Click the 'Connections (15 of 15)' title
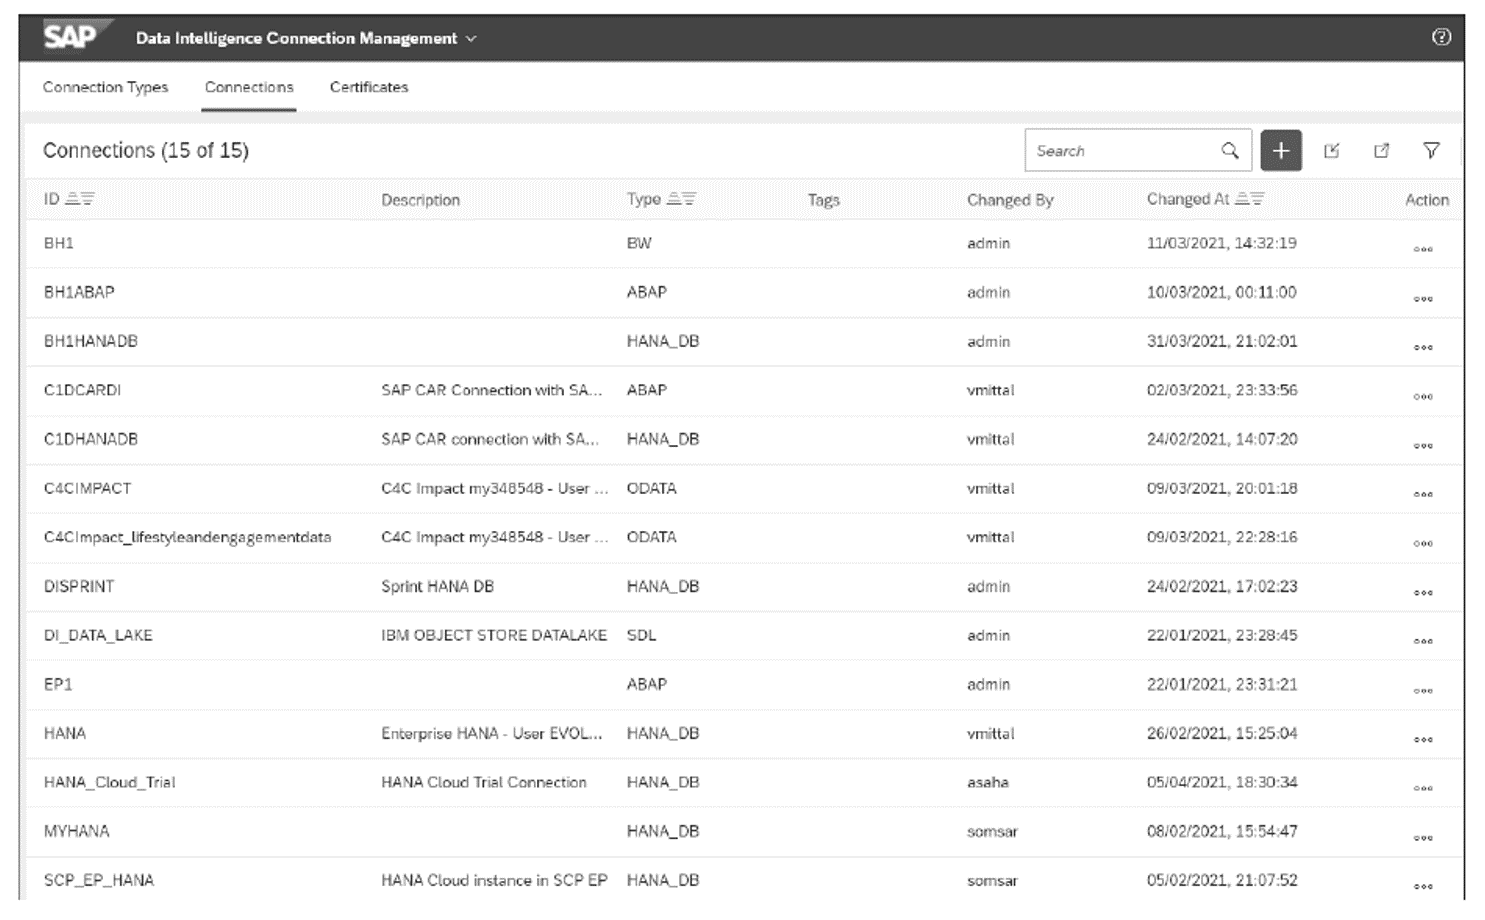The width and height of the screenshot is (1485, 920). pyautogui.click(x=146, y=150)
